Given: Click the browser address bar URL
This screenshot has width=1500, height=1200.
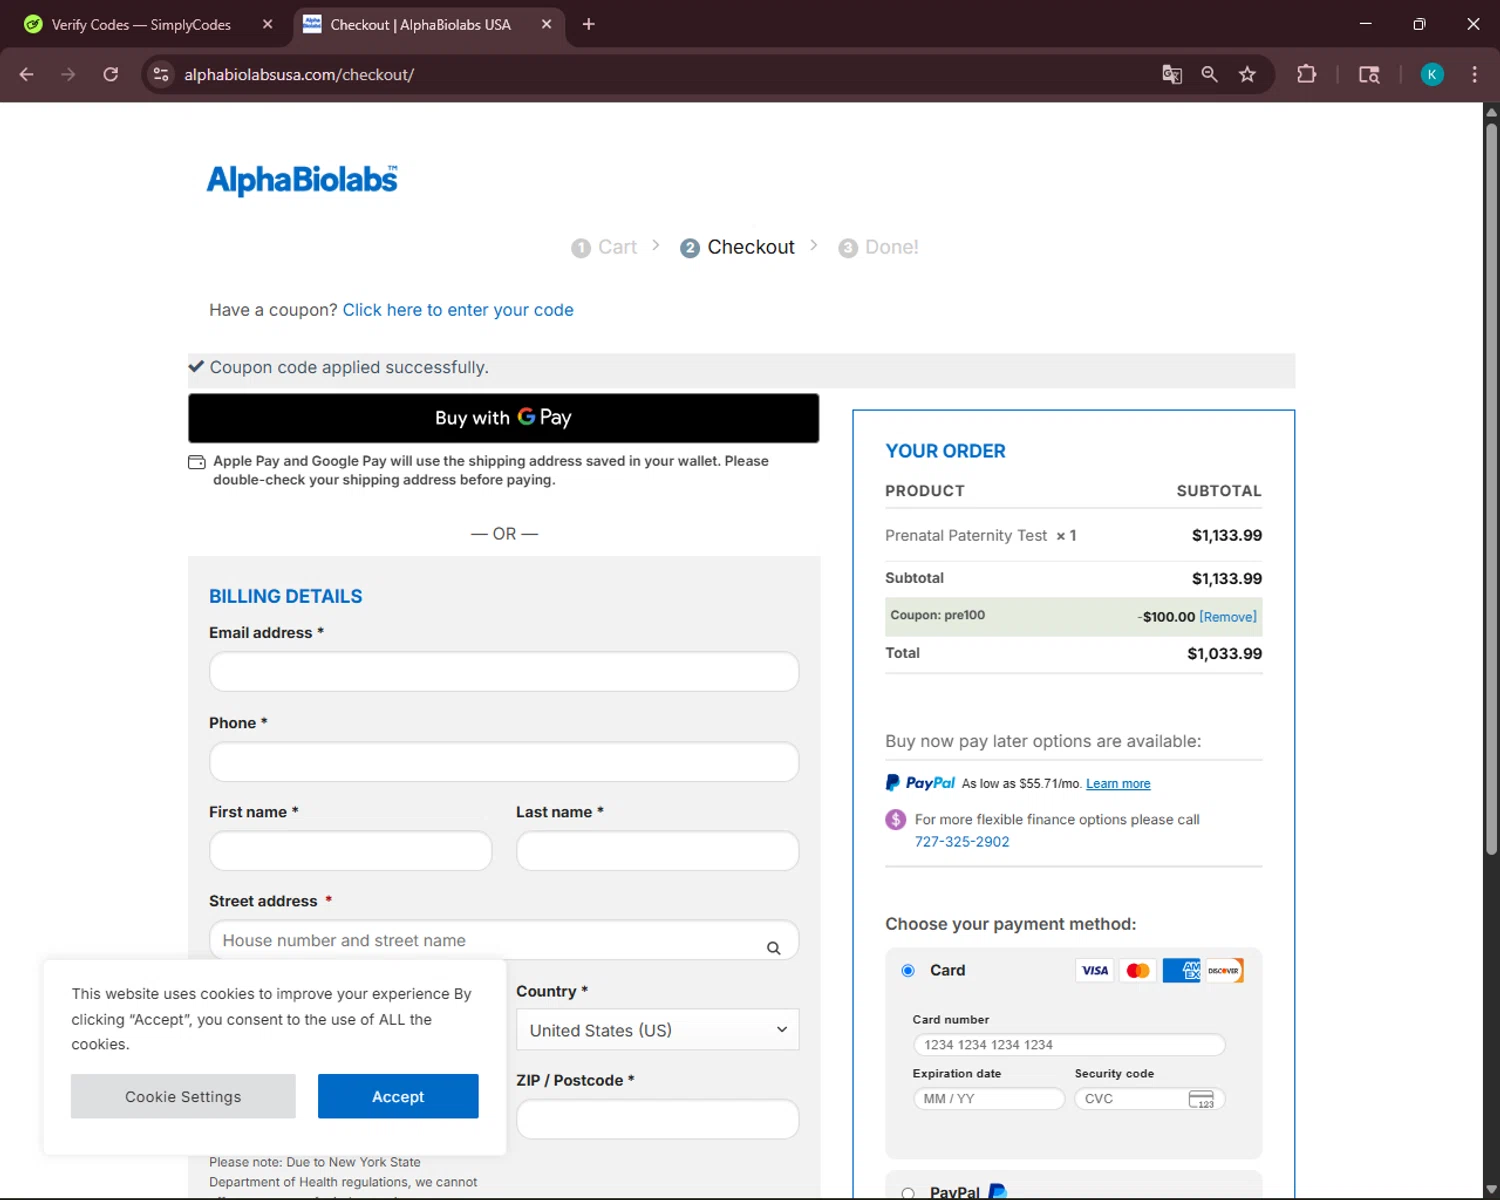Looking at the screenshot, I should coord(299,75).
